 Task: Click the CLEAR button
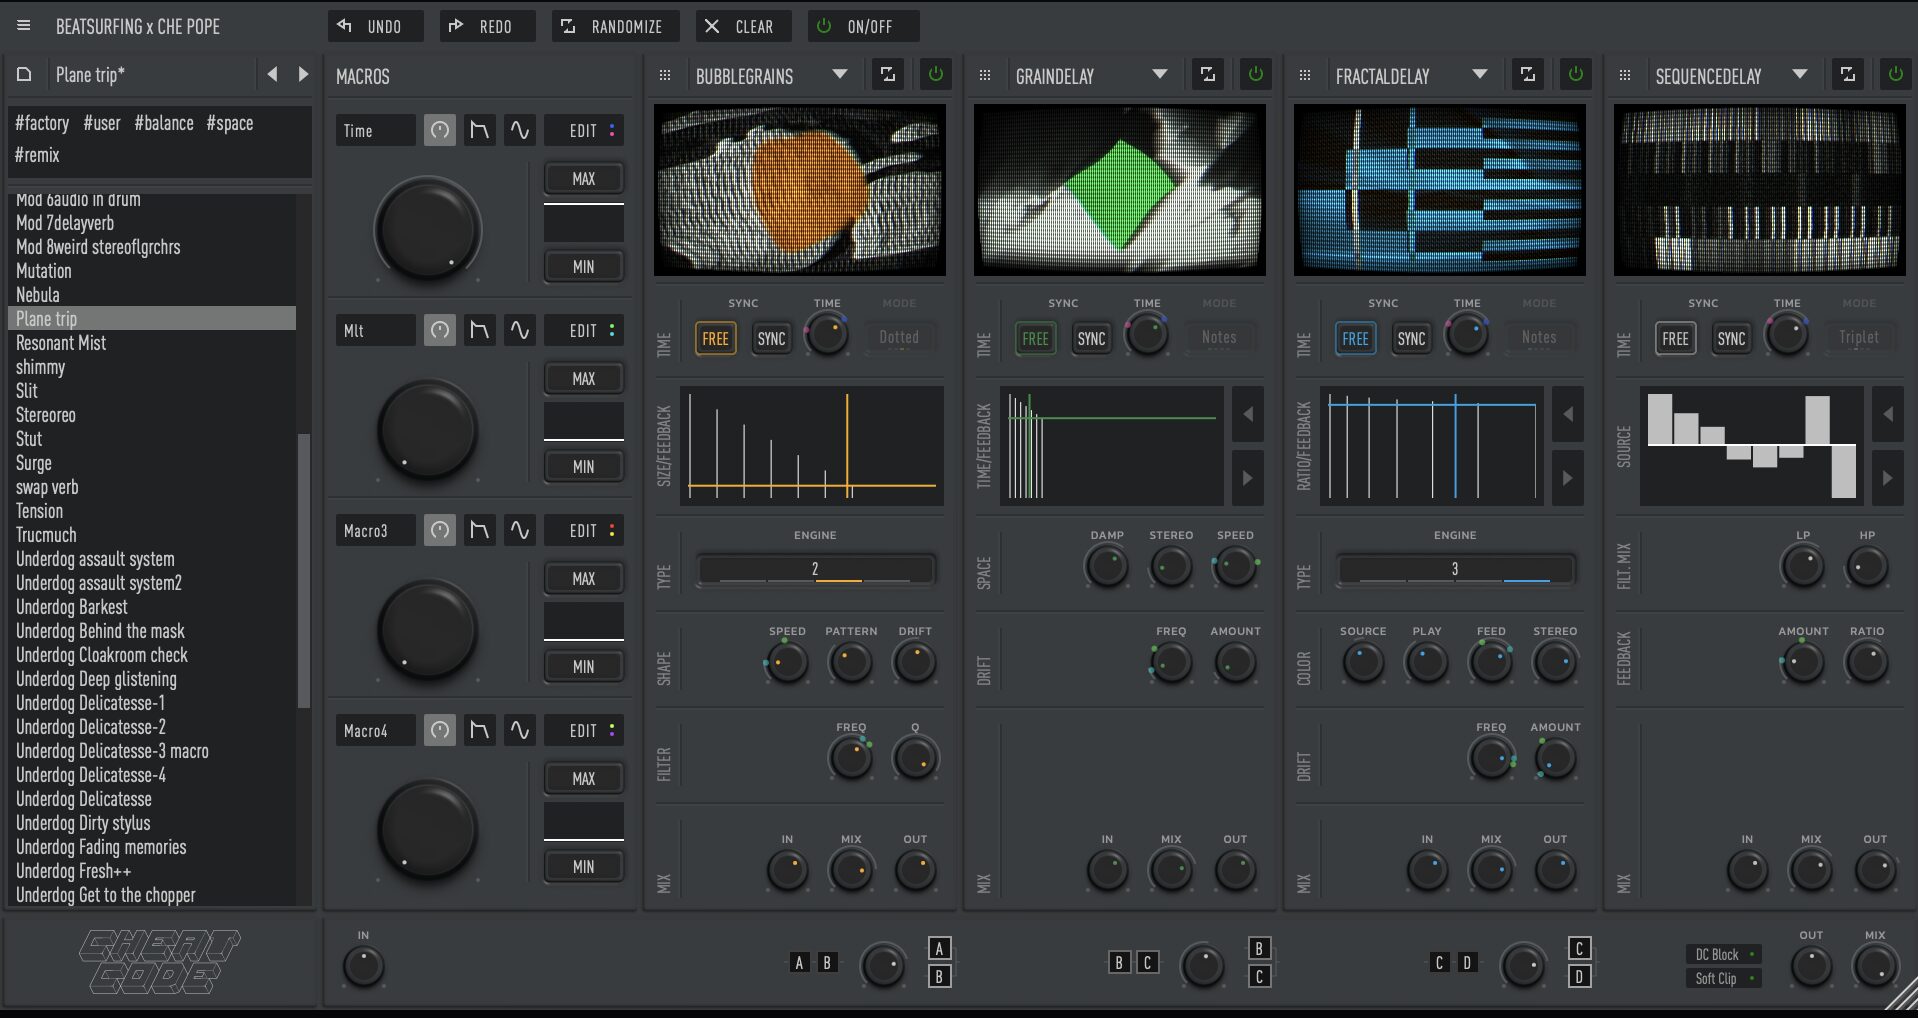point(744,26)
